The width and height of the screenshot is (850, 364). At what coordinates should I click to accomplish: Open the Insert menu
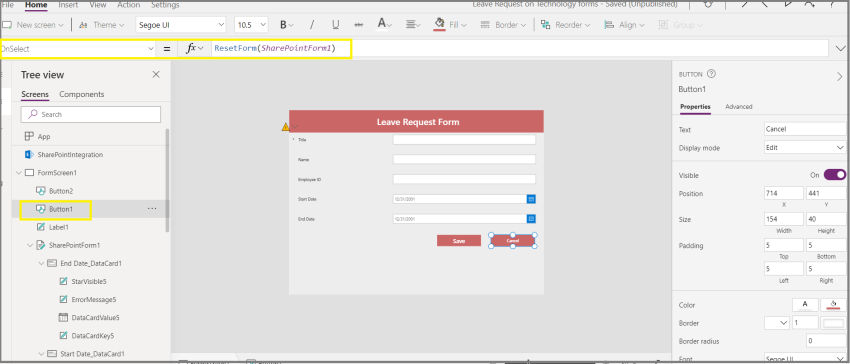[x=68, y=5]
